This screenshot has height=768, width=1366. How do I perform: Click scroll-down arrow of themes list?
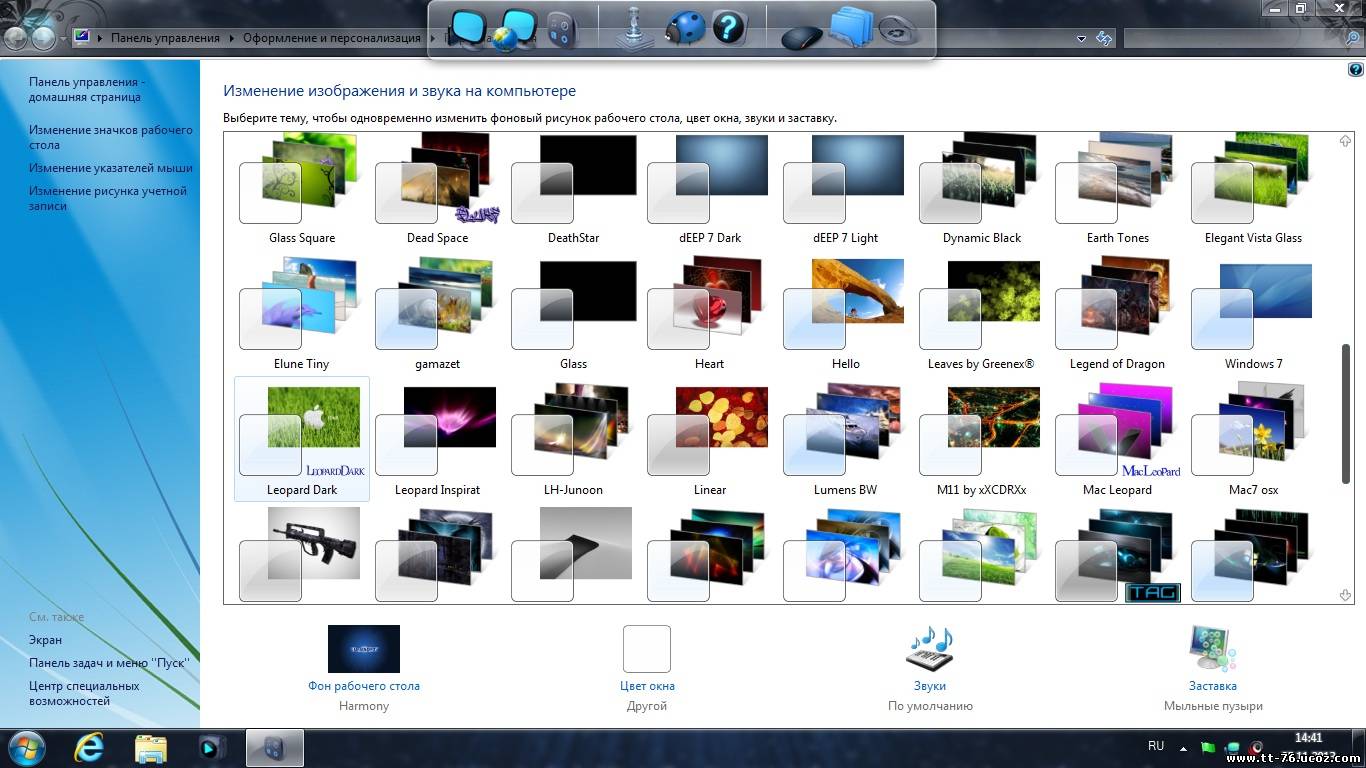[1346, 595]
